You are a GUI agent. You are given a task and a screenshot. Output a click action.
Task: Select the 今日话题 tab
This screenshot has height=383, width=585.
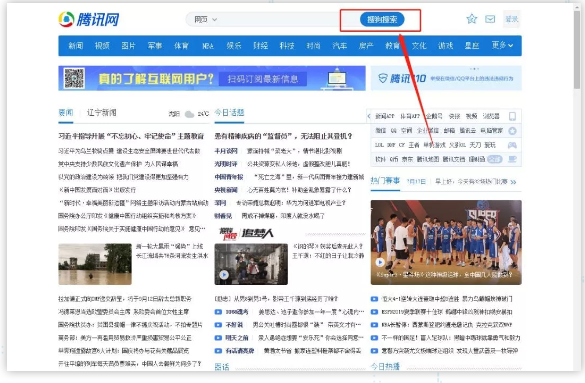coord(229,113)
